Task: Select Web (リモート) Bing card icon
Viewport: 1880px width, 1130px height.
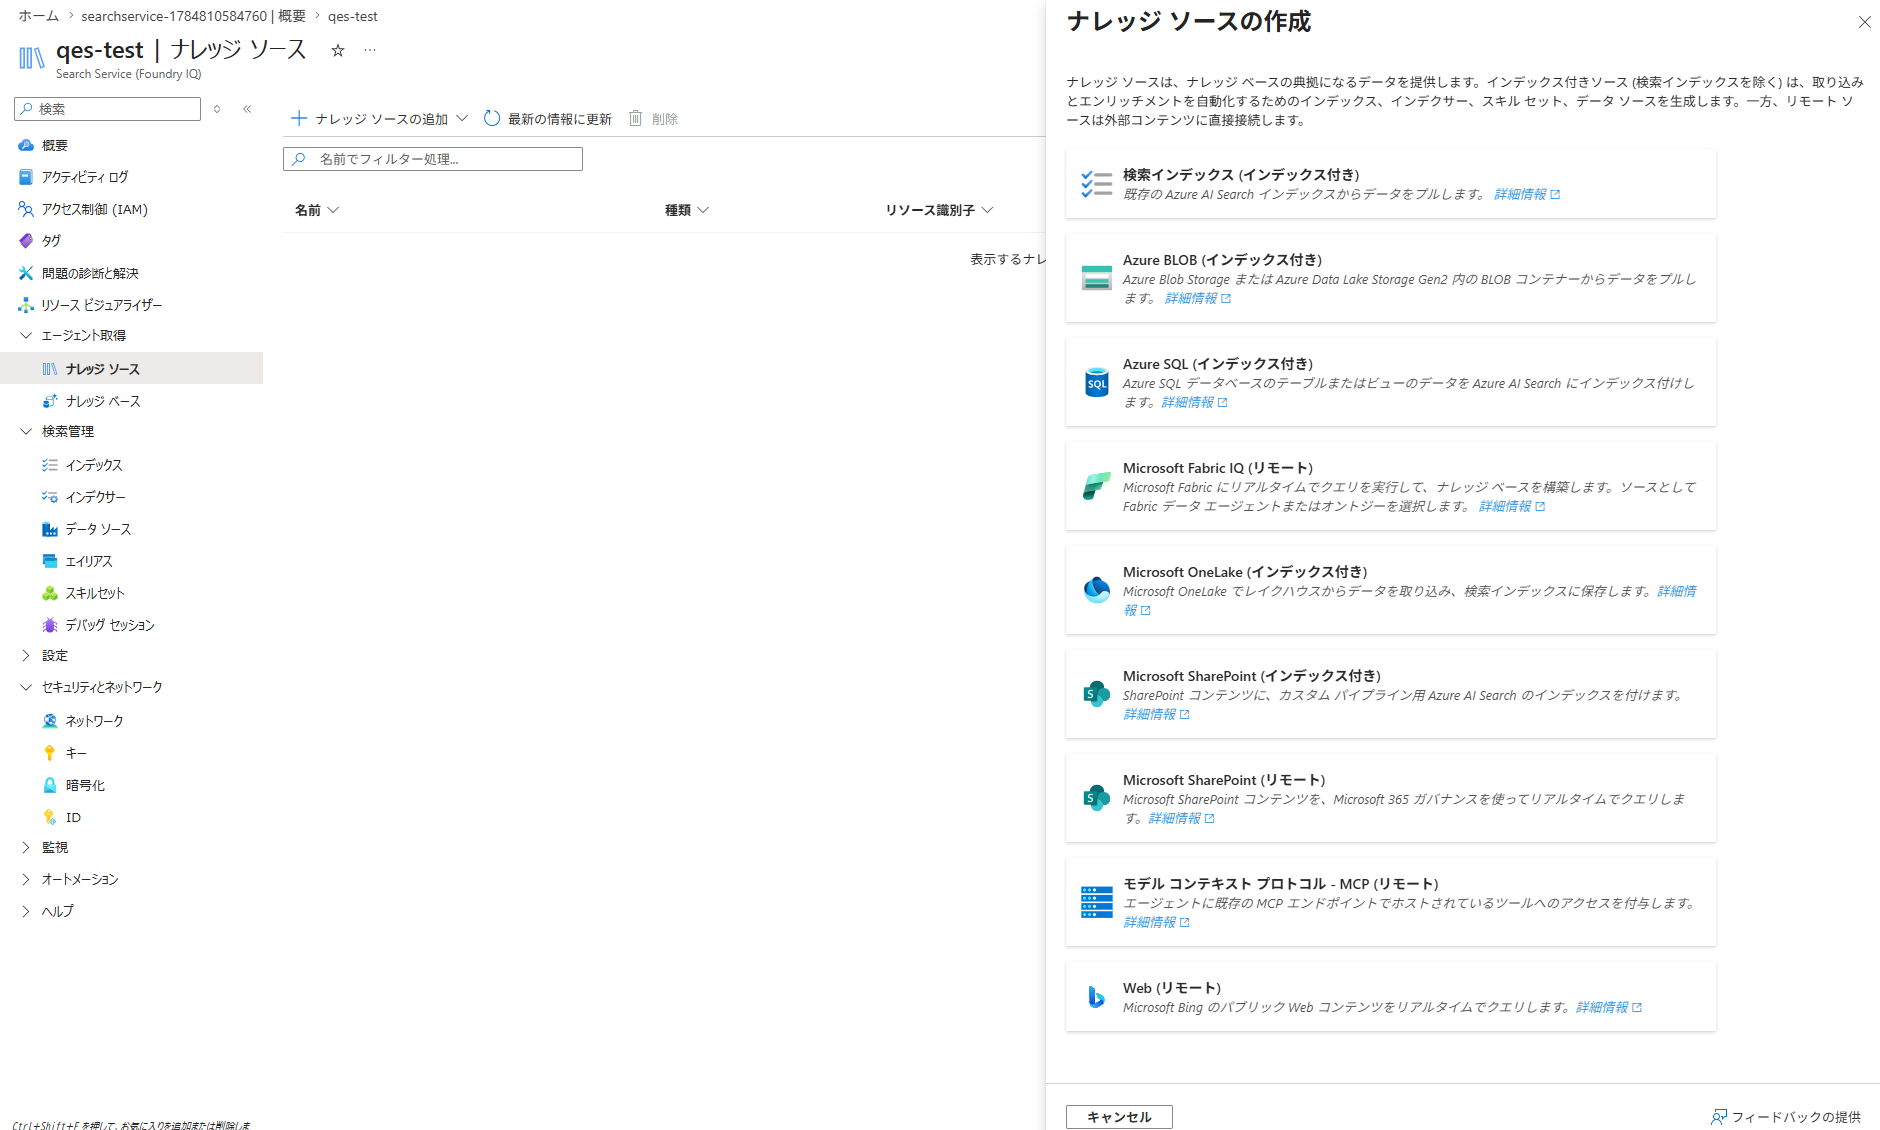Action: pyautogui.click(x=1096, y=997)
